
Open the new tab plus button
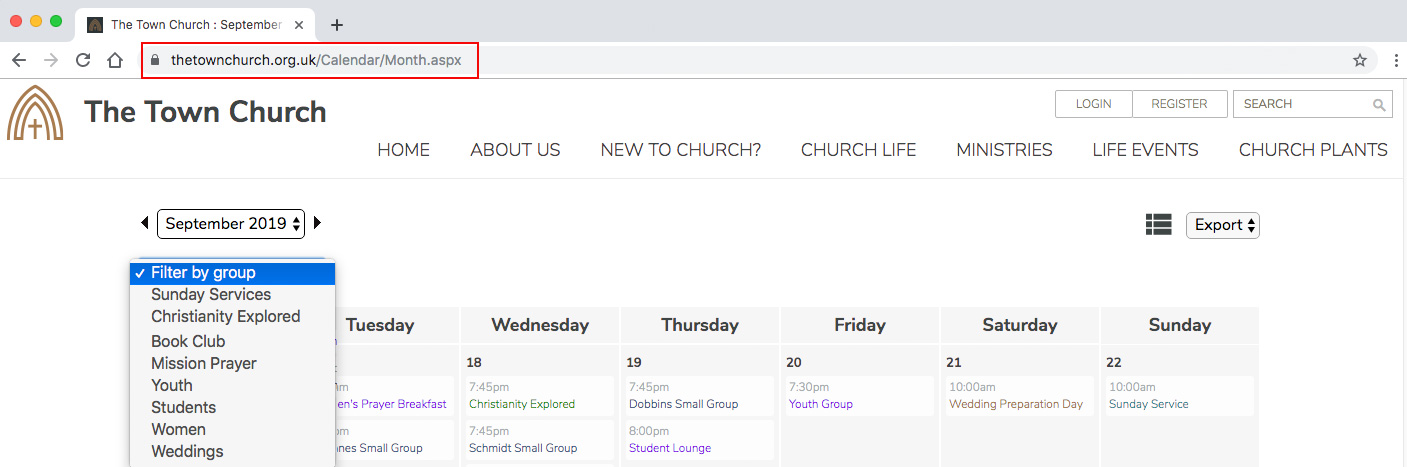337,25
